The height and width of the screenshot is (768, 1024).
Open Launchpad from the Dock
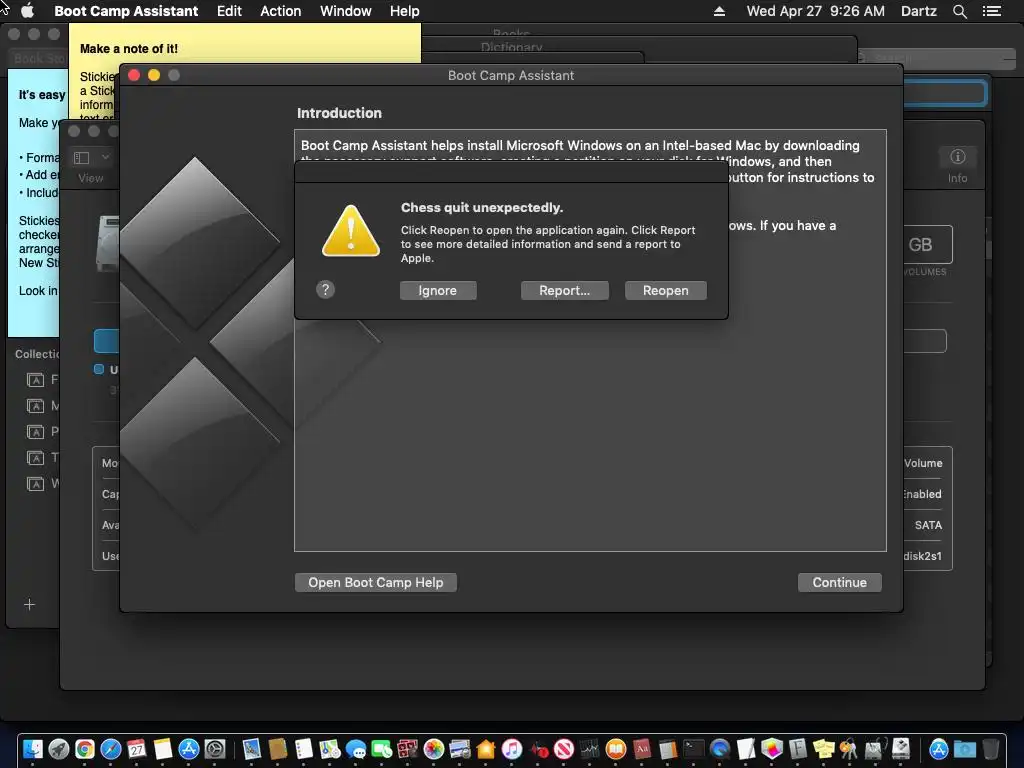(59, 748)
